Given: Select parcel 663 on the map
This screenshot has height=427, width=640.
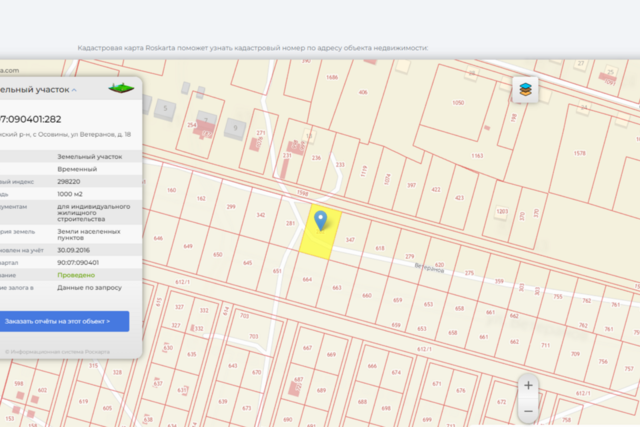Looking at the screenshot, I should click(337, 288).
